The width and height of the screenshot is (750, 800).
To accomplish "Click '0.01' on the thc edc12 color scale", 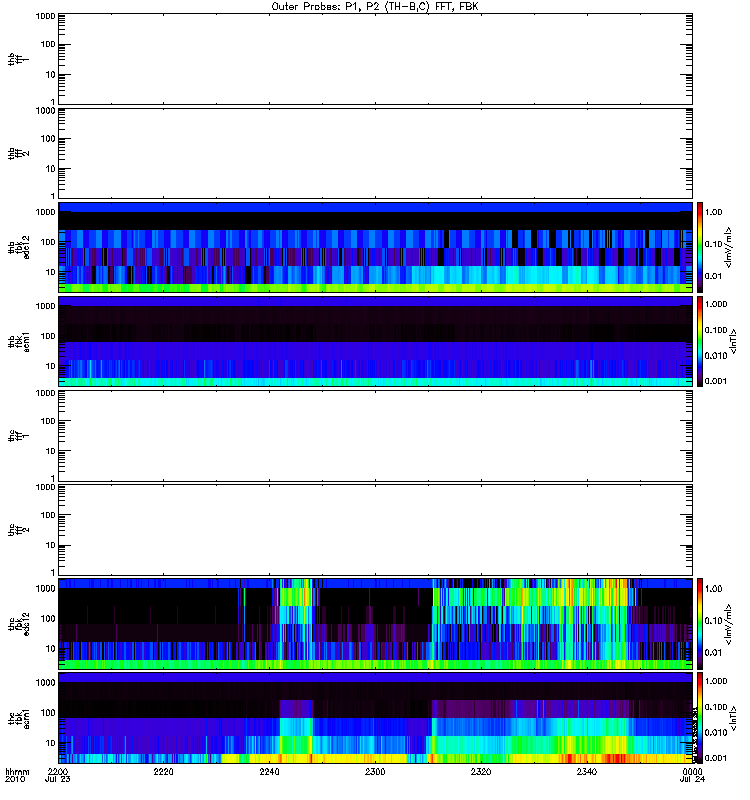I will [x=713, y=653].
